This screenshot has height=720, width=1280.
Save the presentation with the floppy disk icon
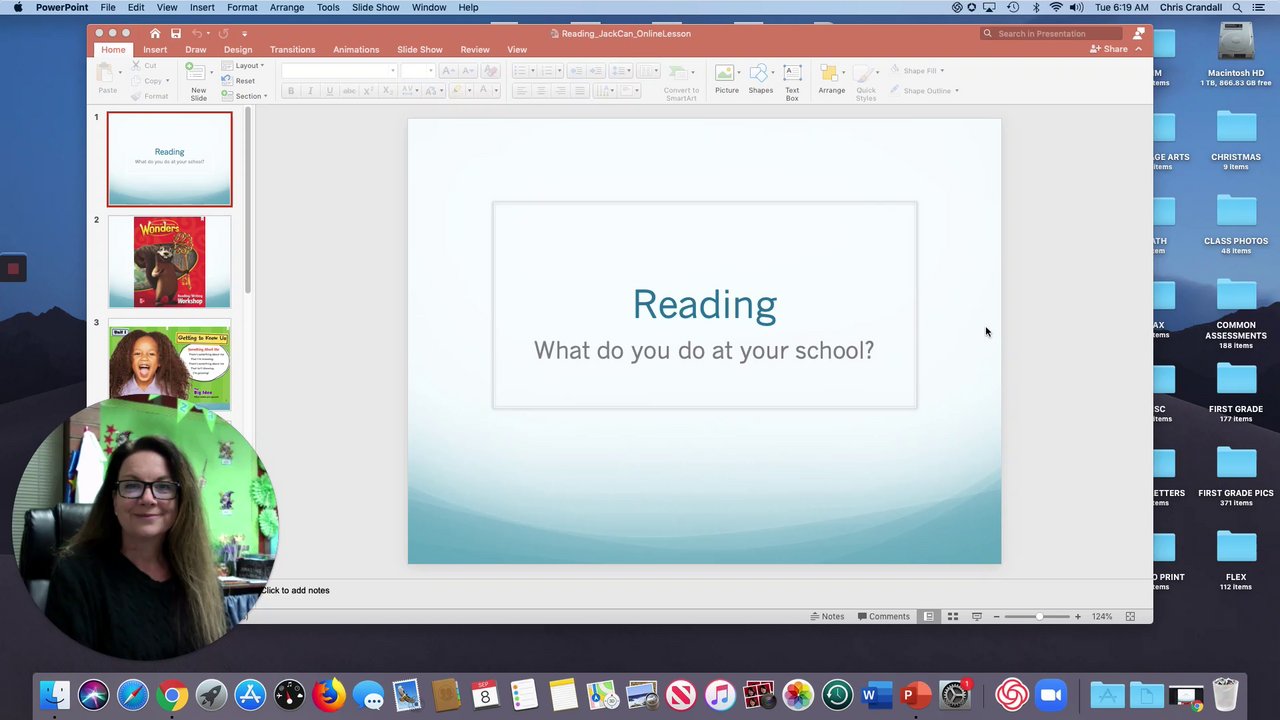pyautogui.click(x=176, y=33)
